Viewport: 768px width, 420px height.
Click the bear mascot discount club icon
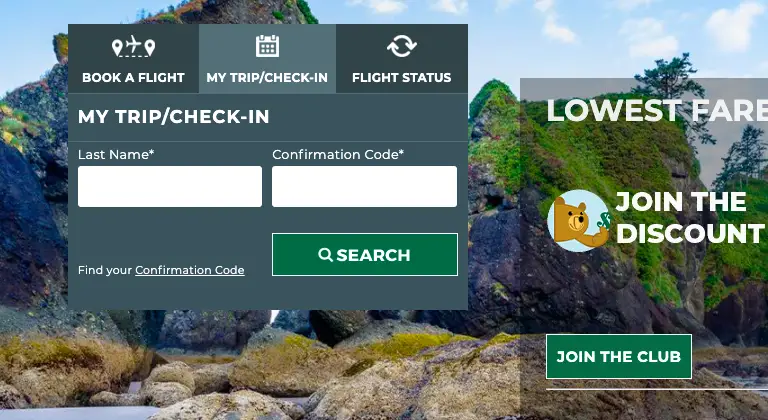pyautogui.click(x=579, y=221)
